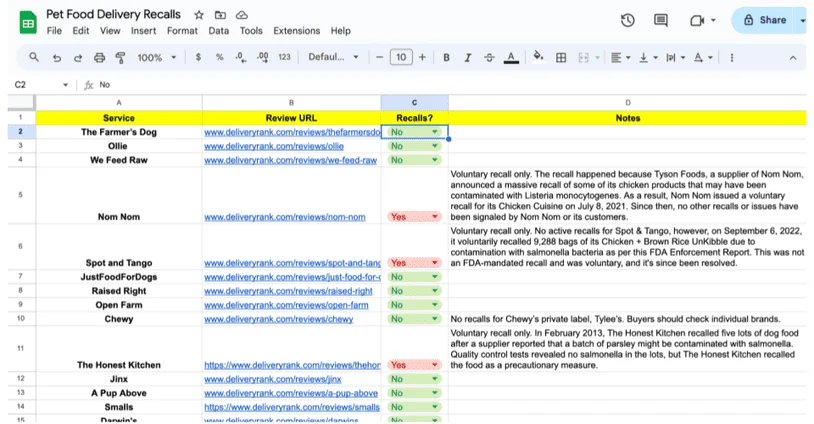The width and height of the screenshot is (814, 424).
Task: Toggle italic formatting
Action: [468, 58]
